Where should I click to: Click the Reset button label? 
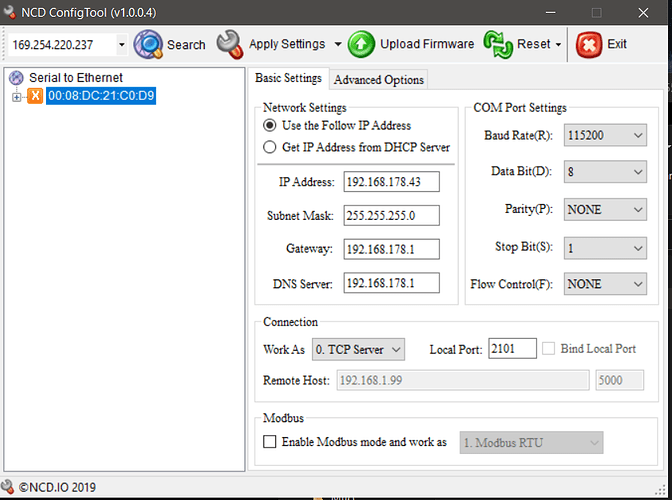pyautogui.click(x=534, y=44)
